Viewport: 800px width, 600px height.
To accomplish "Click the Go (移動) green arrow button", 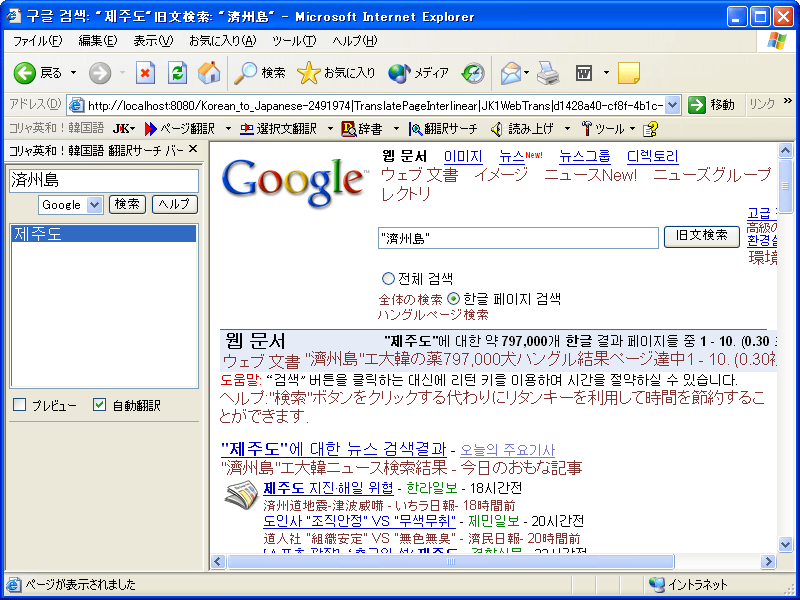I will (x=696, y=105).
